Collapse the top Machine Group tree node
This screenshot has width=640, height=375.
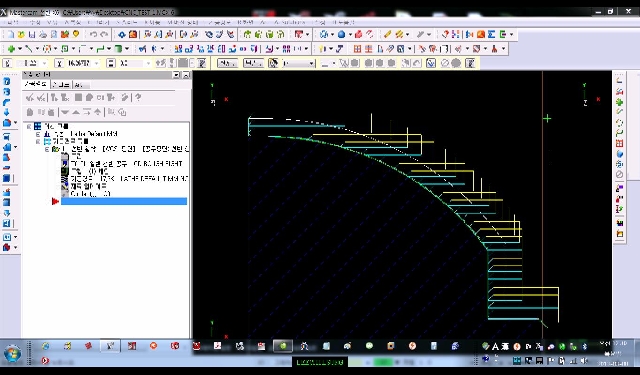[x=29, y=126]
